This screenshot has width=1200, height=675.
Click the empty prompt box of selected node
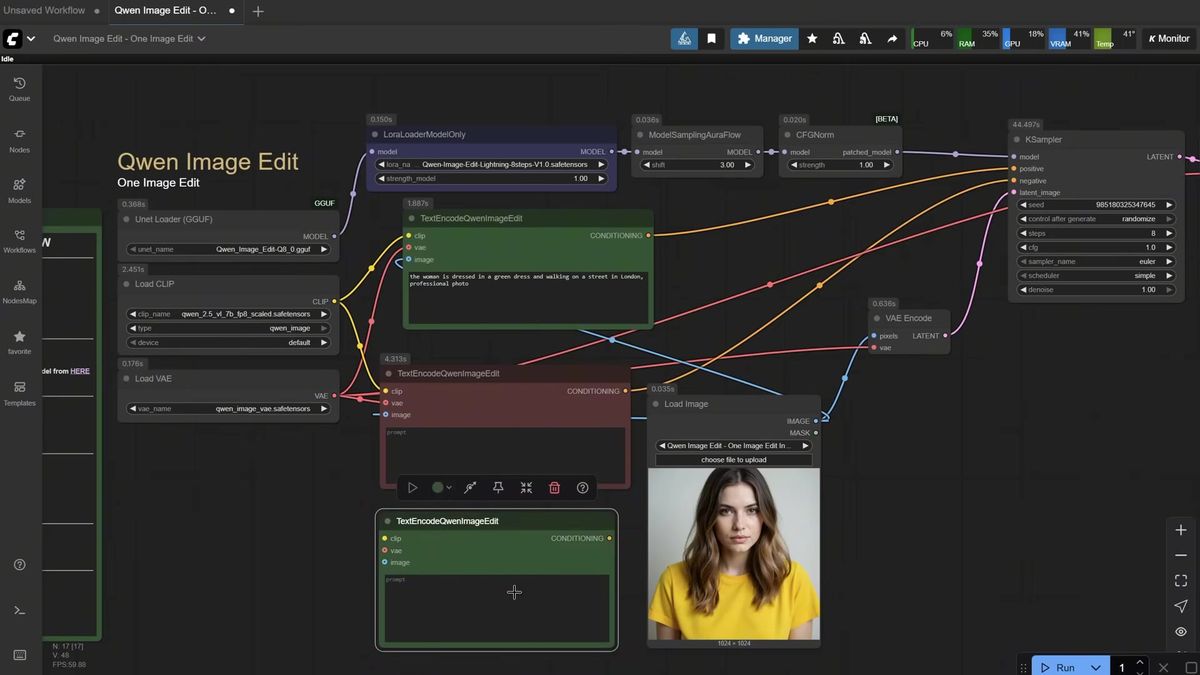[497, 608]
